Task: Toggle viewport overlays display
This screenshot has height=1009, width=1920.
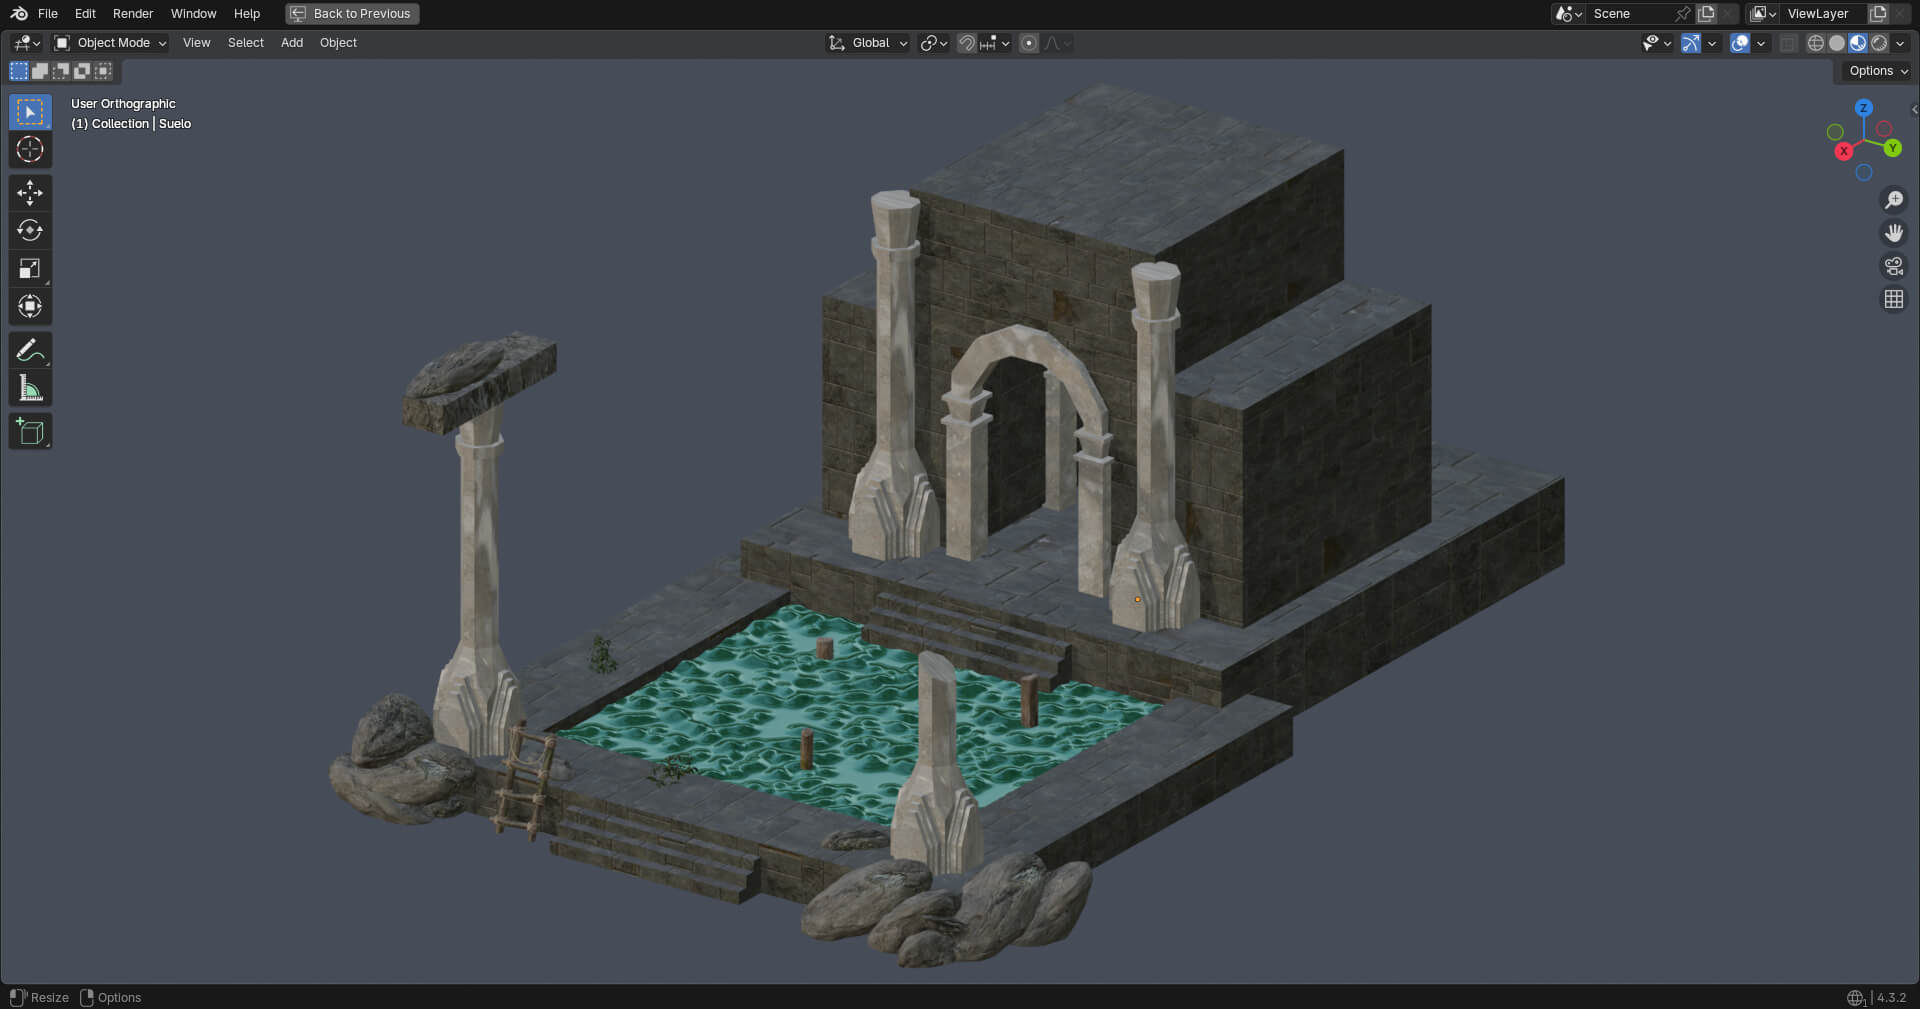Action: pyautogui.click(x=1740, y=43)
